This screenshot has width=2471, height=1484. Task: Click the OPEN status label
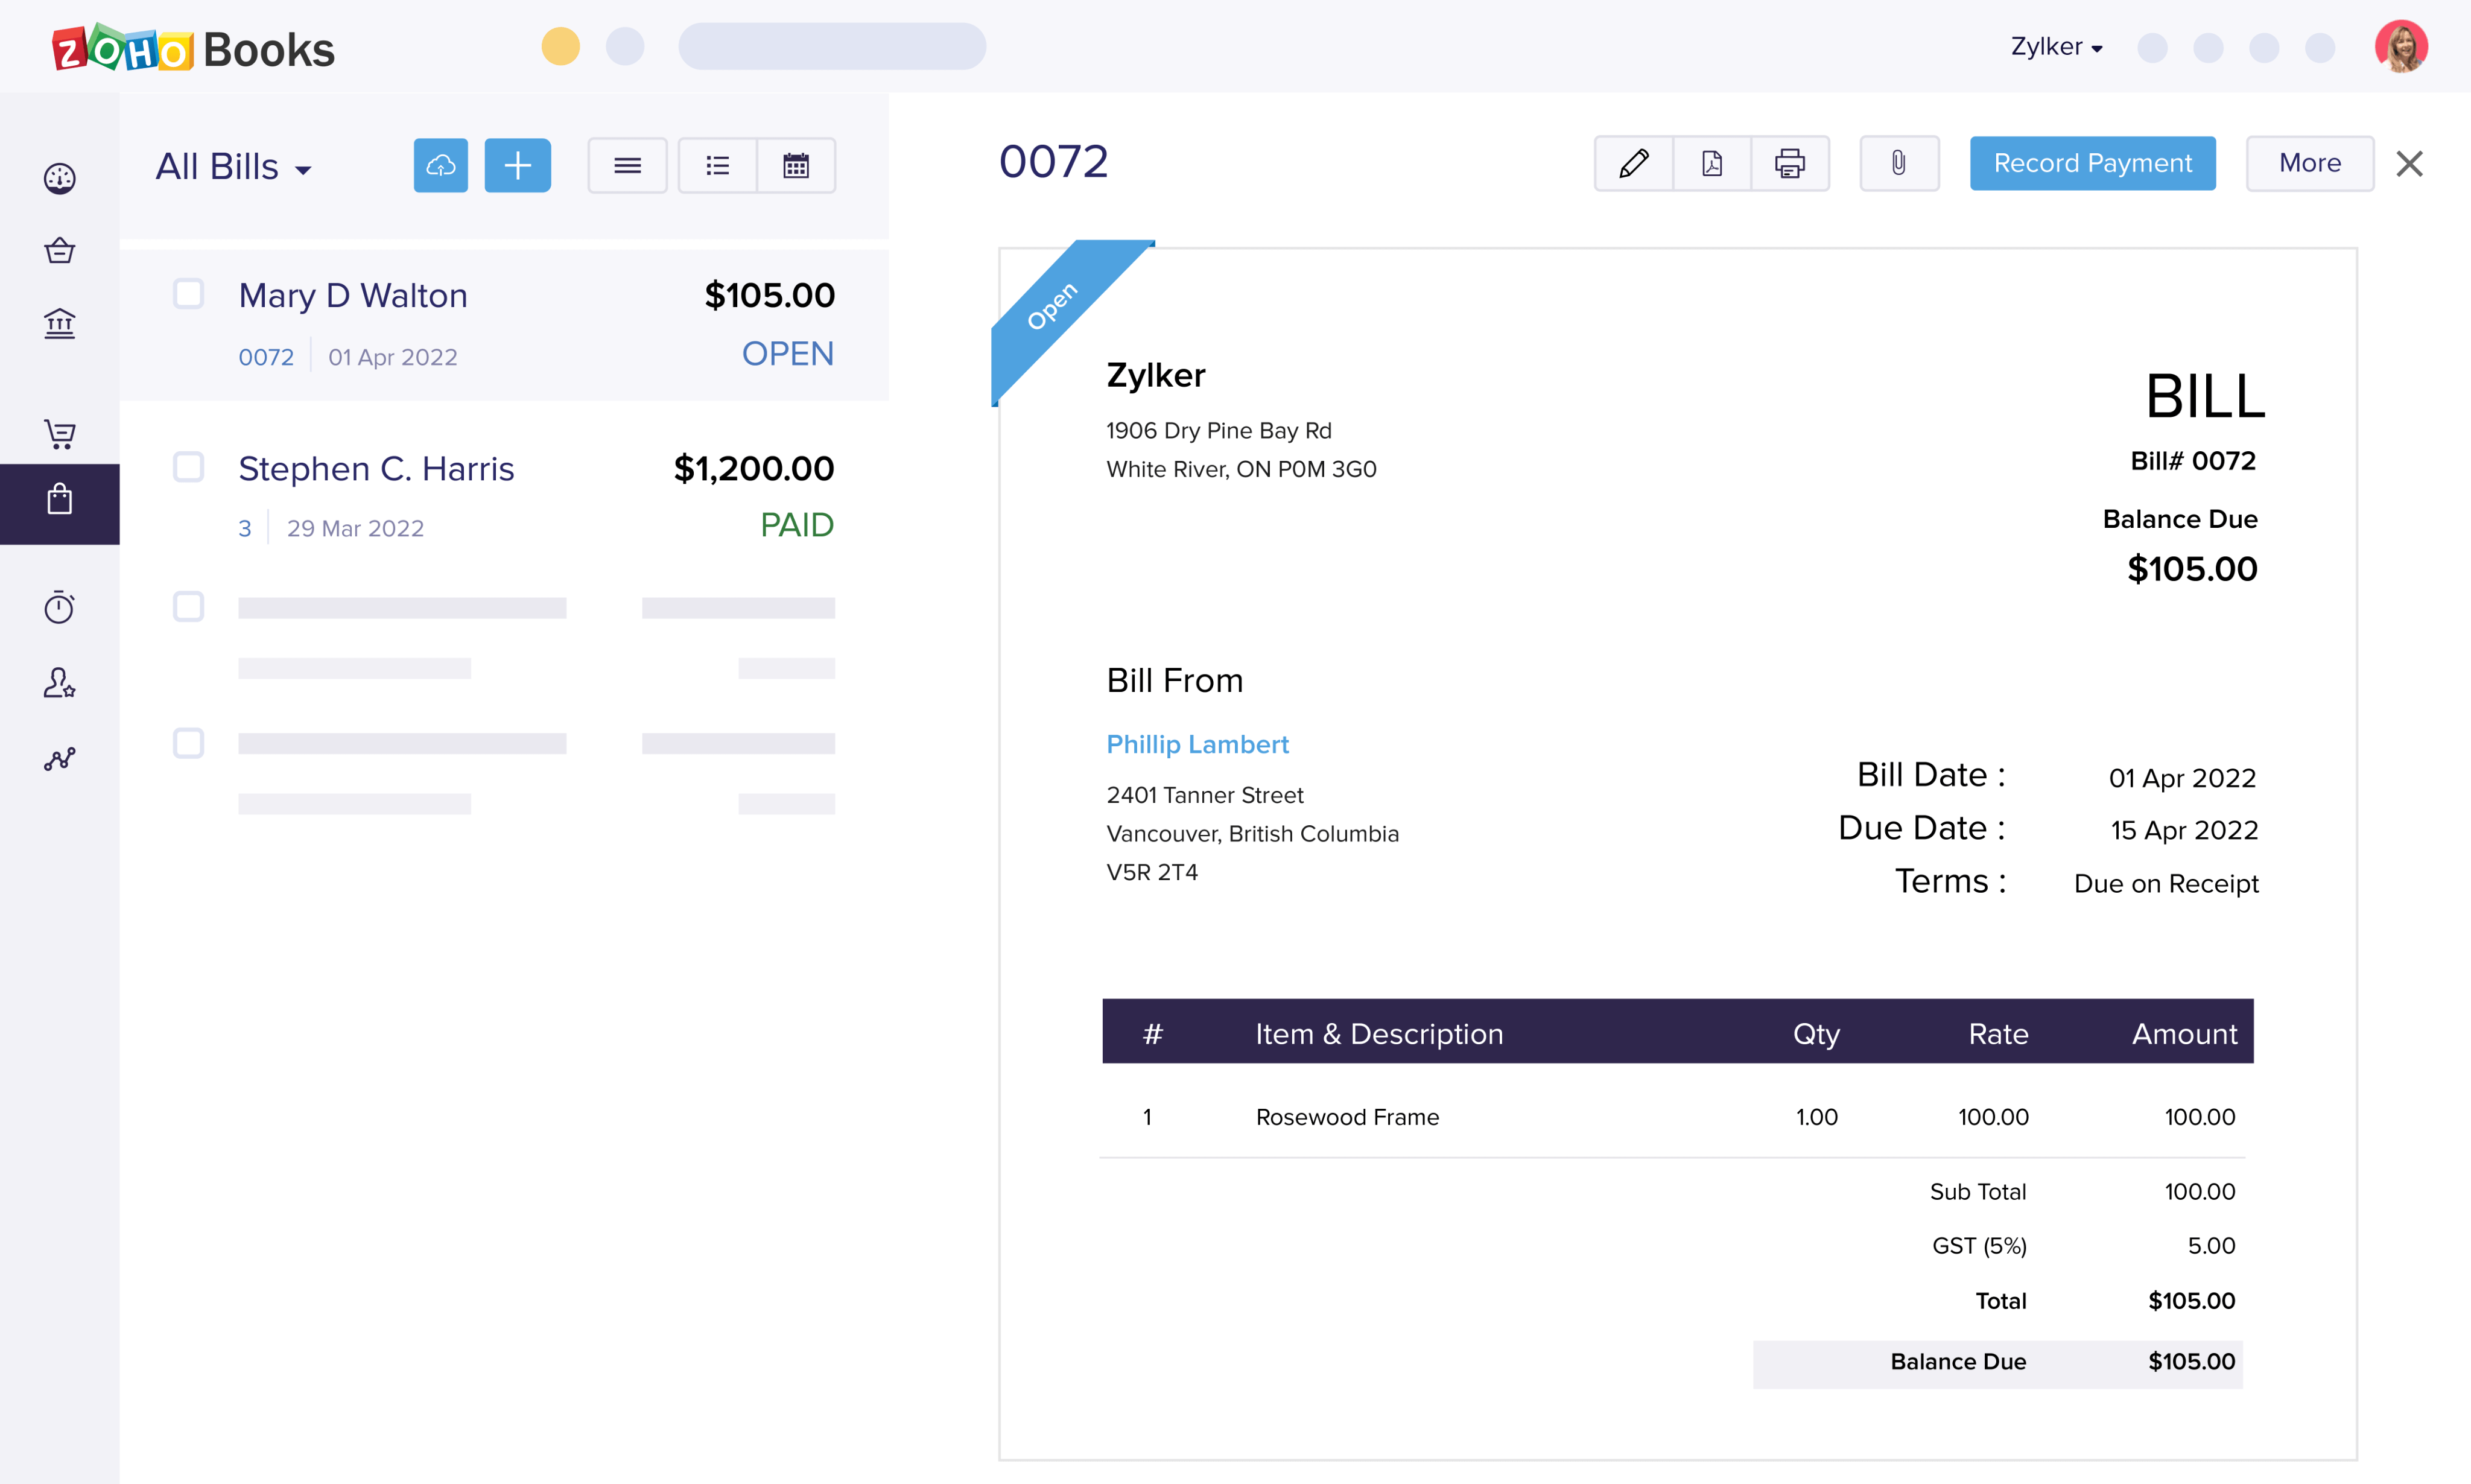788,354
